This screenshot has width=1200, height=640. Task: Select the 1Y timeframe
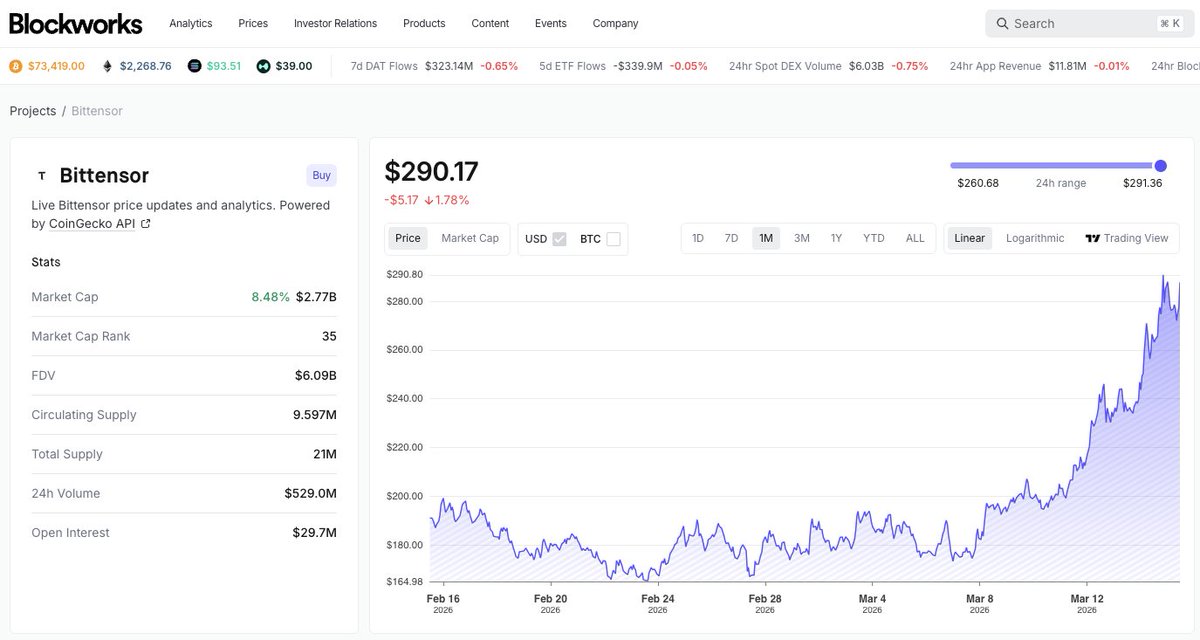tap(836, 238)
